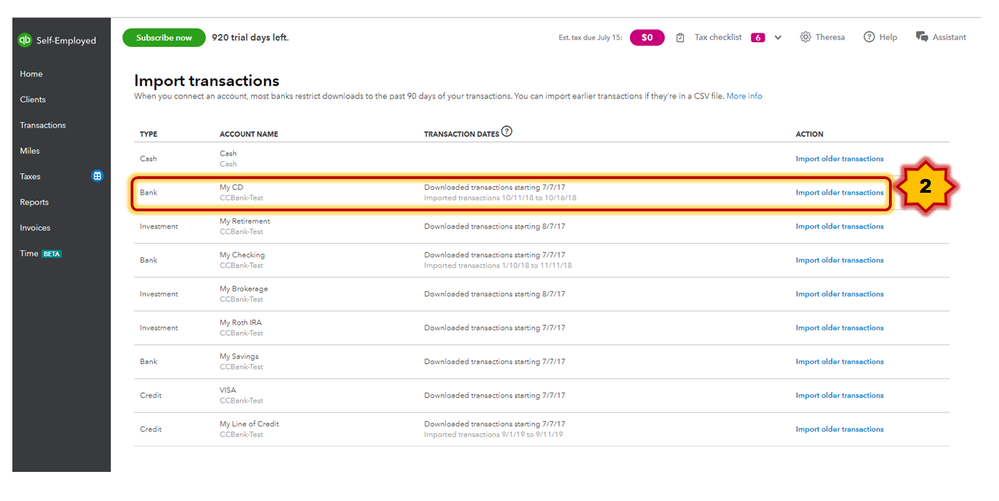Click the Investment type for My Brokerage
Image resolution: width=999 pixels, height=501 pixels.
tap(159, 294)
